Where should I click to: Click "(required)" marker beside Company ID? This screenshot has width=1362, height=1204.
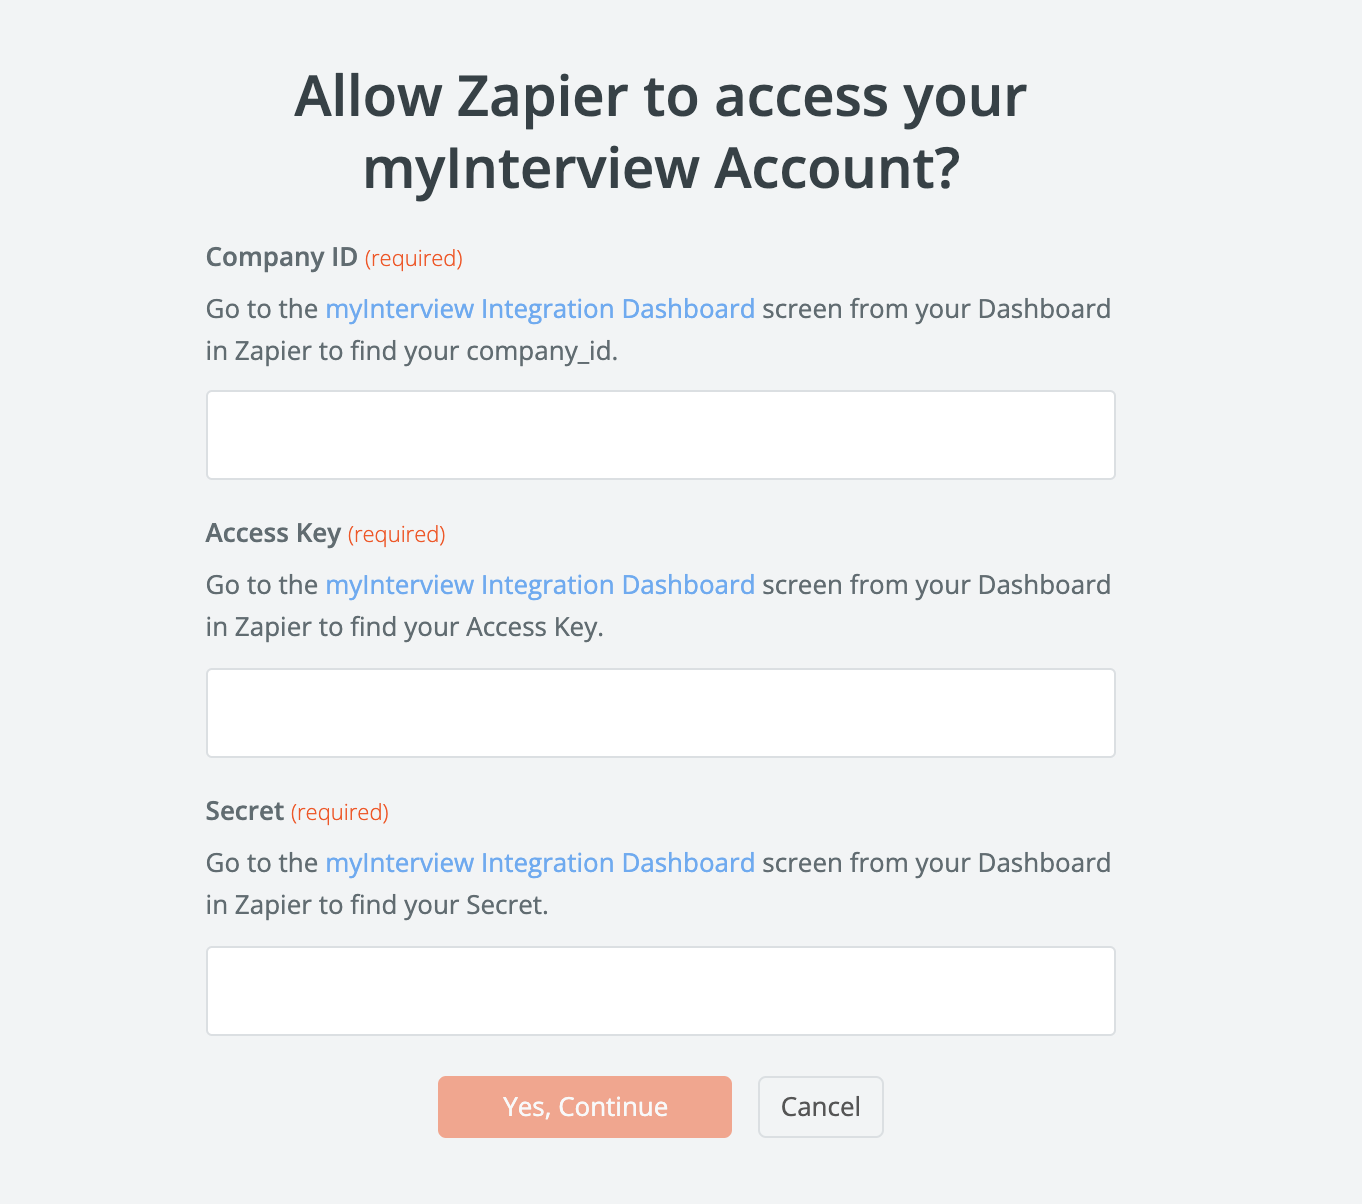(413, 259)
